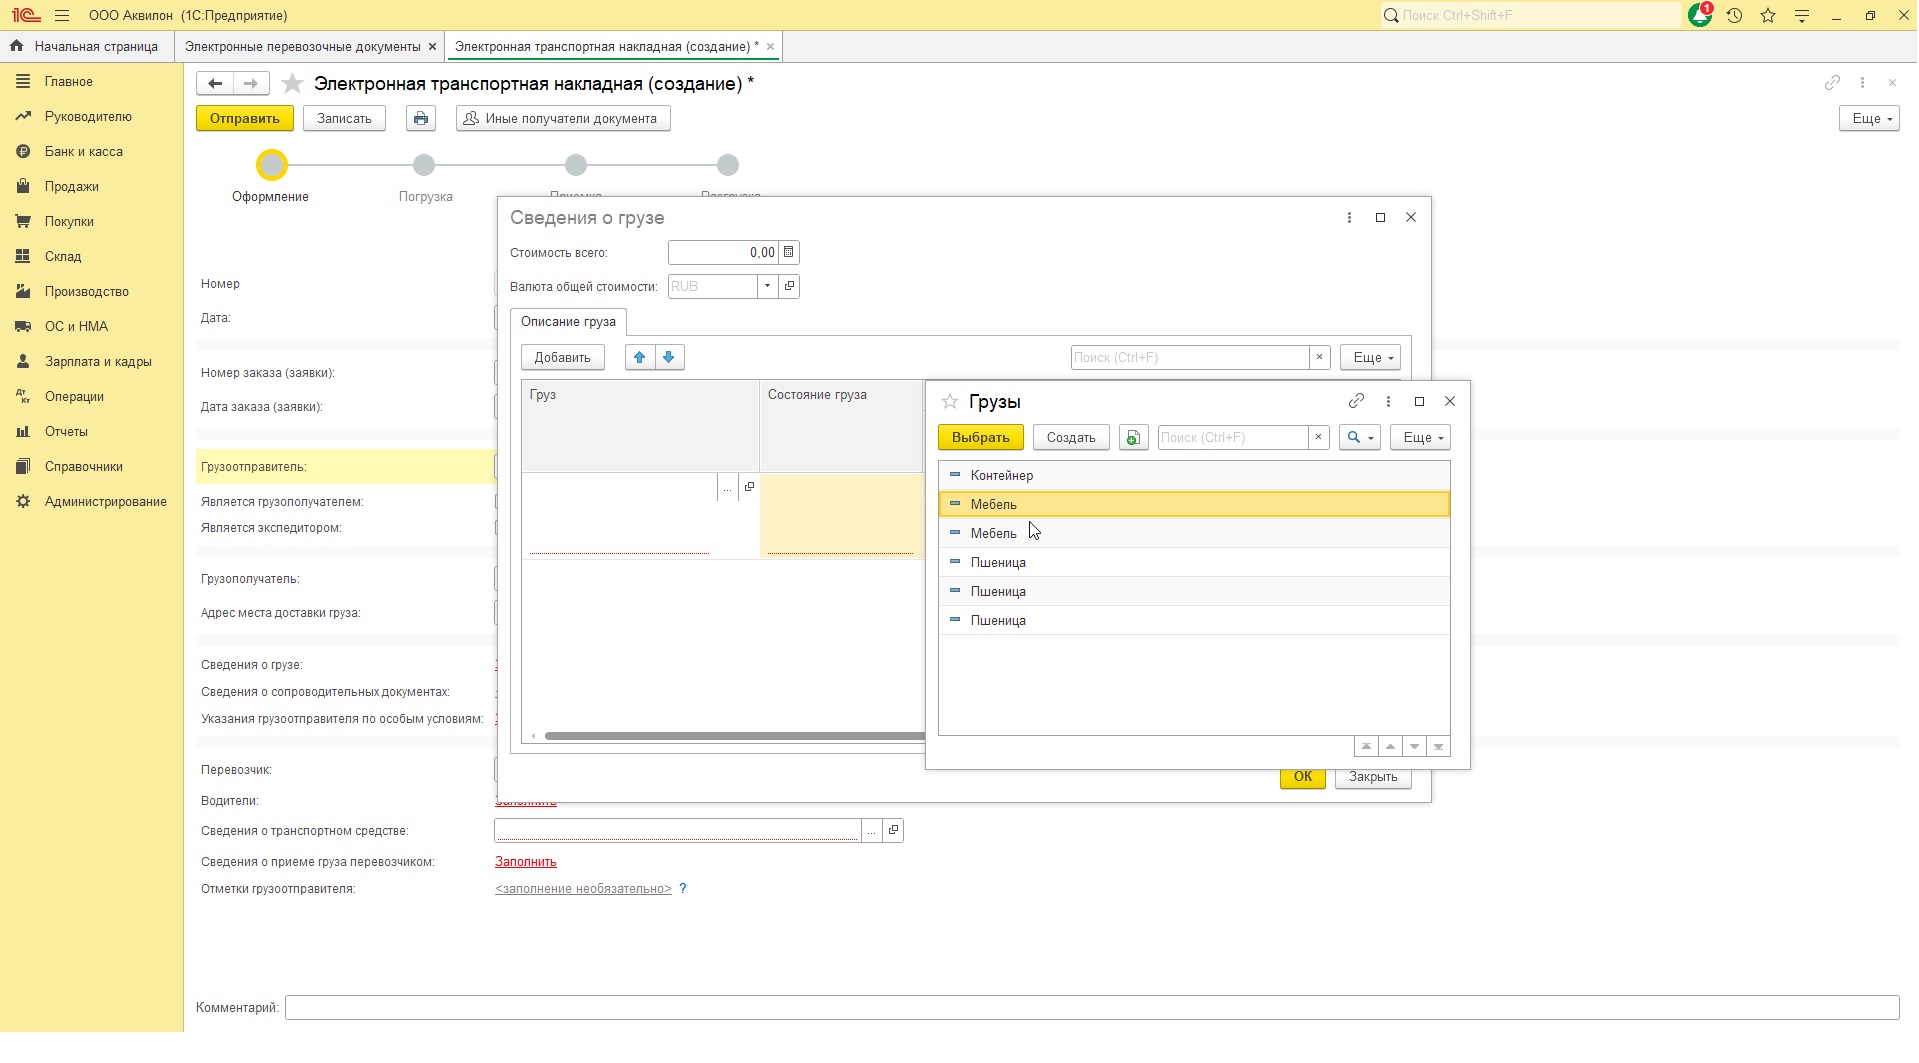This screenshot has width=1919, height=1063.
Task: Click заполнение необязательно link
Action: point(583,889)
